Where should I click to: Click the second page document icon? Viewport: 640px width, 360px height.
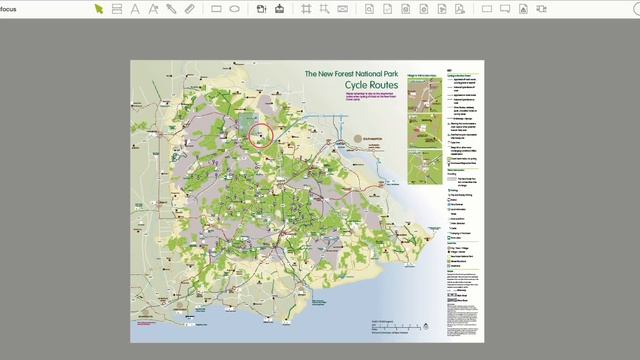(x=387, y=9)
